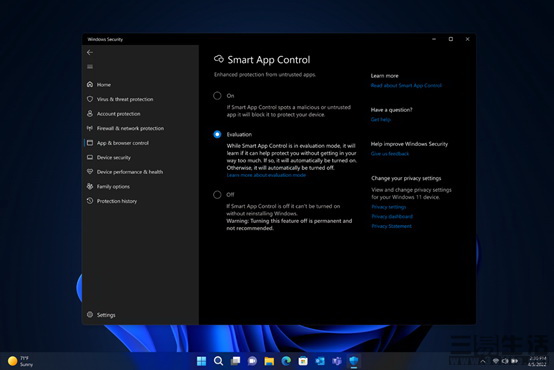The width and height of the screenshot is (554, 370).
Task: Open Learn more about evaluation mode link
Action: (x=266, y=175)
